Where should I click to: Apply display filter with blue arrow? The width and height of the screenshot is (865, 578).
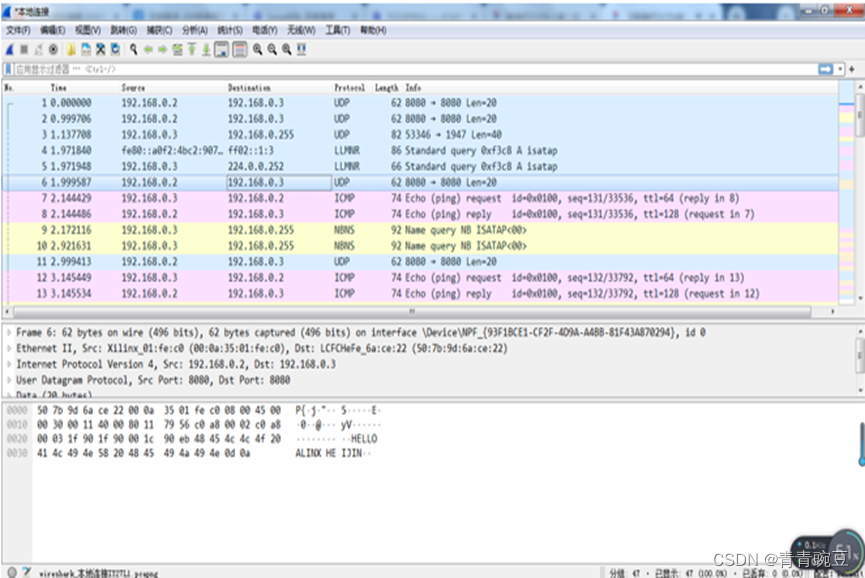(825, 69)
